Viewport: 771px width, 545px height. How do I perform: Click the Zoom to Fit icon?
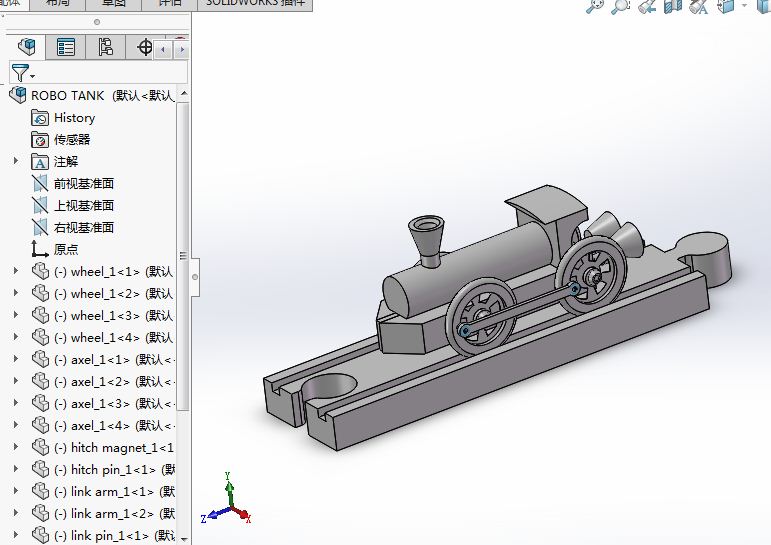(x=594, y=6)
